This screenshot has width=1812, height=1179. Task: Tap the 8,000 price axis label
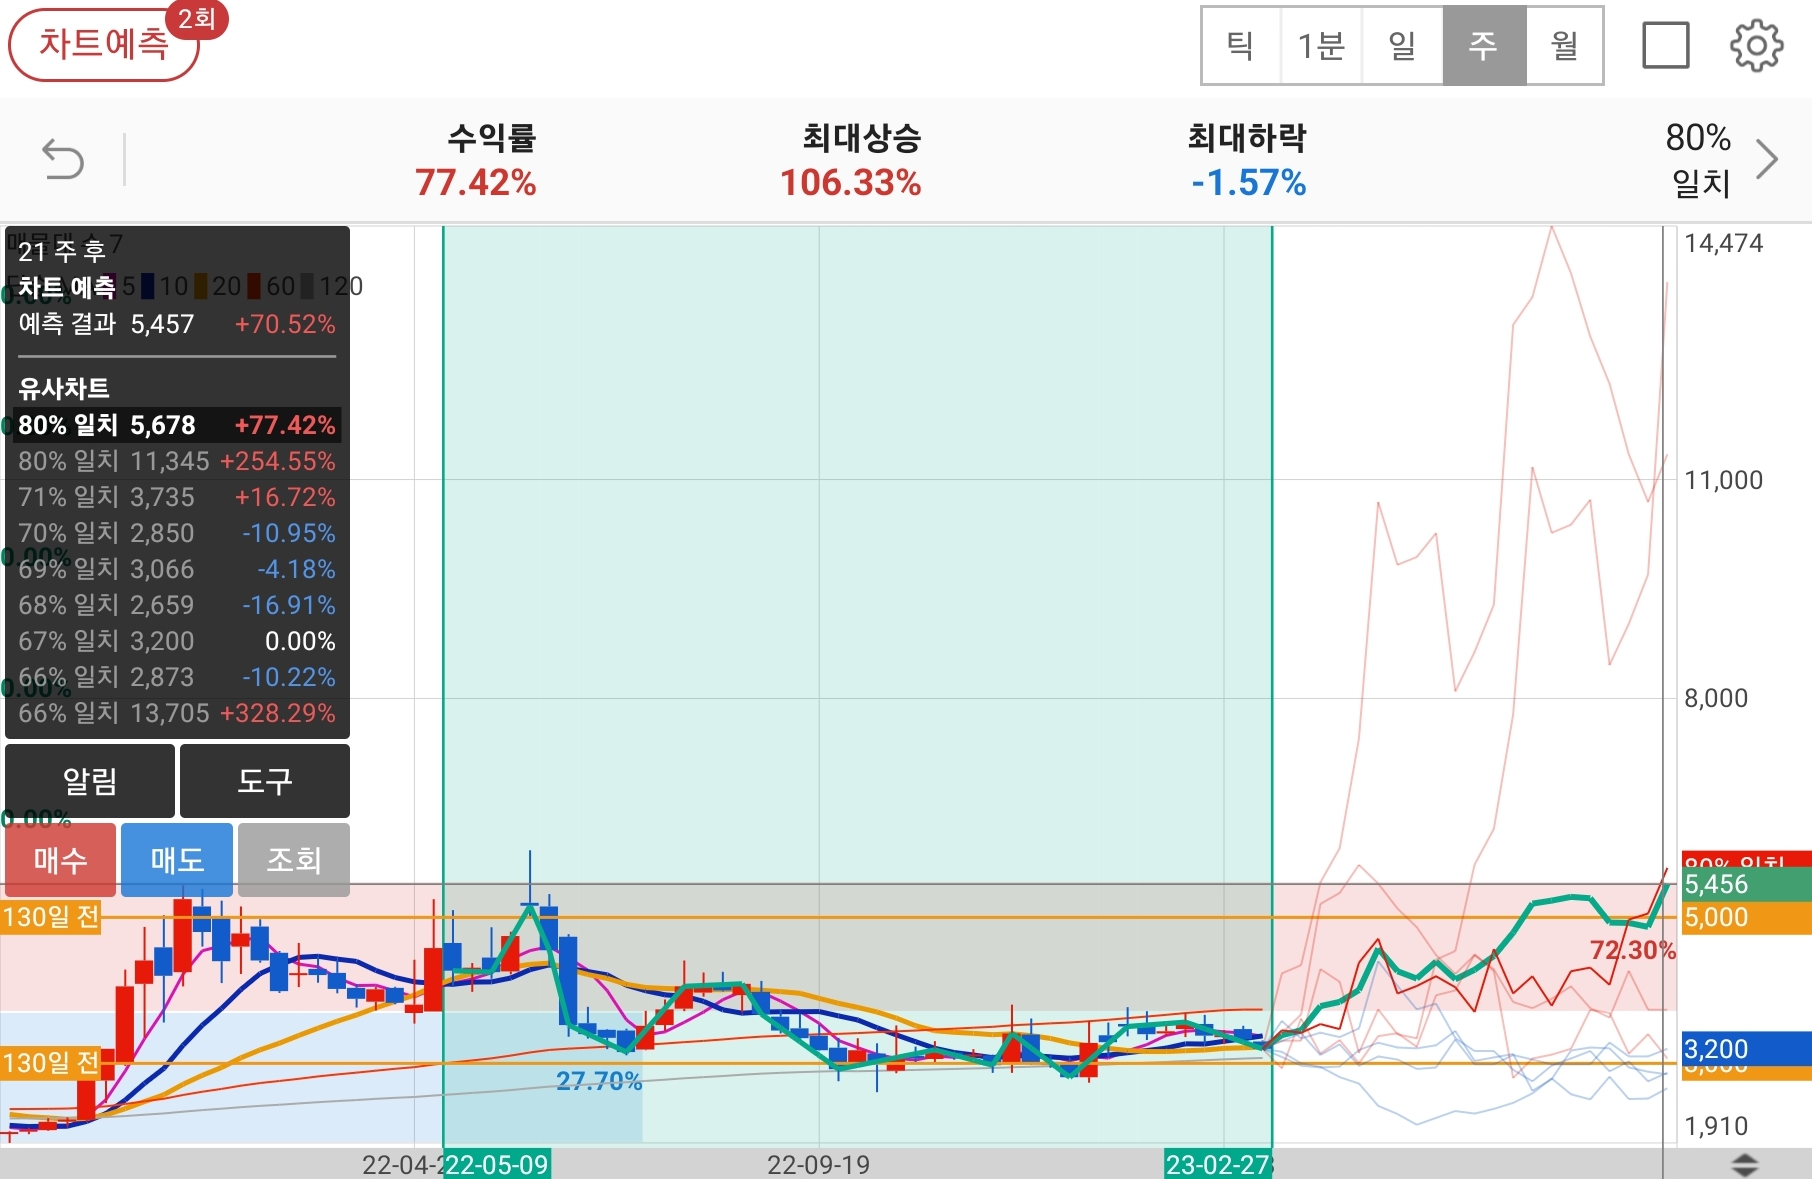(x=1716, y=698)
